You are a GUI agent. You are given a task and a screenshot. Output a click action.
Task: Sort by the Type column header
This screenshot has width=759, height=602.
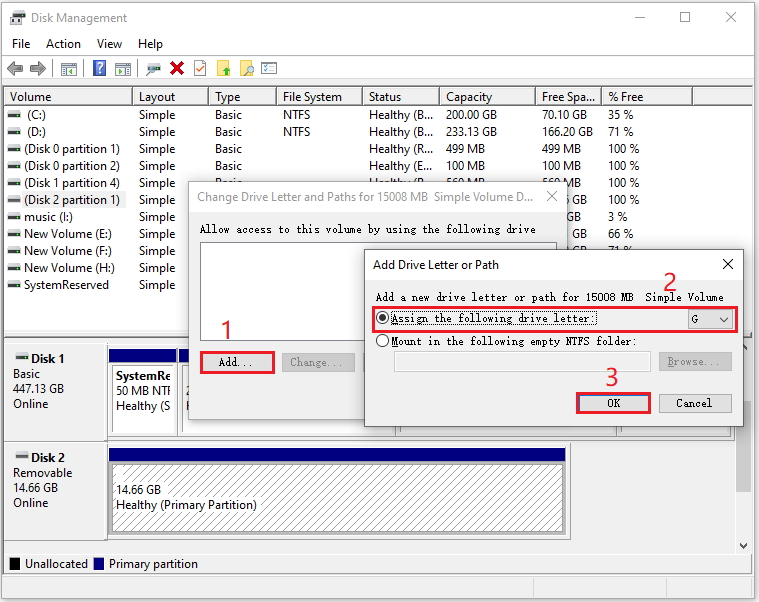click(x=243, y=97)
